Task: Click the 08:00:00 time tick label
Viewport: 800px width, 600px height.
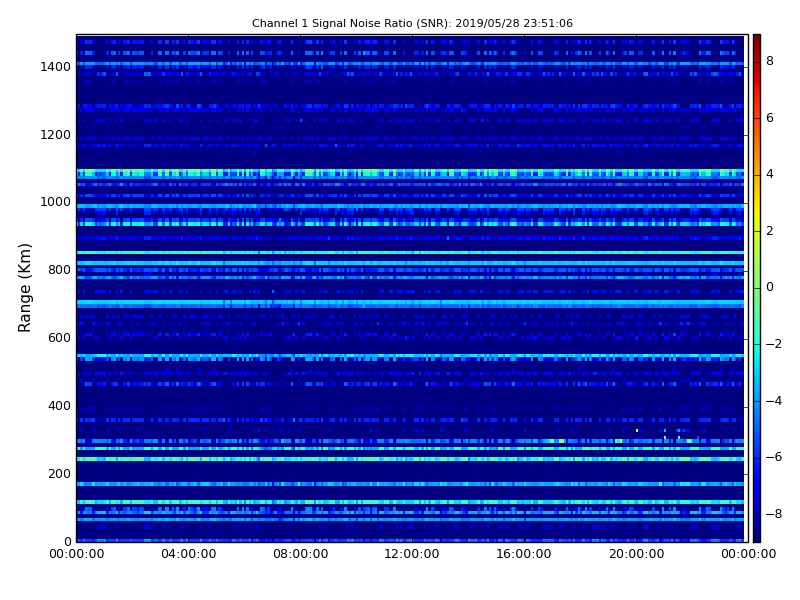Action: [x=301, y=554]
